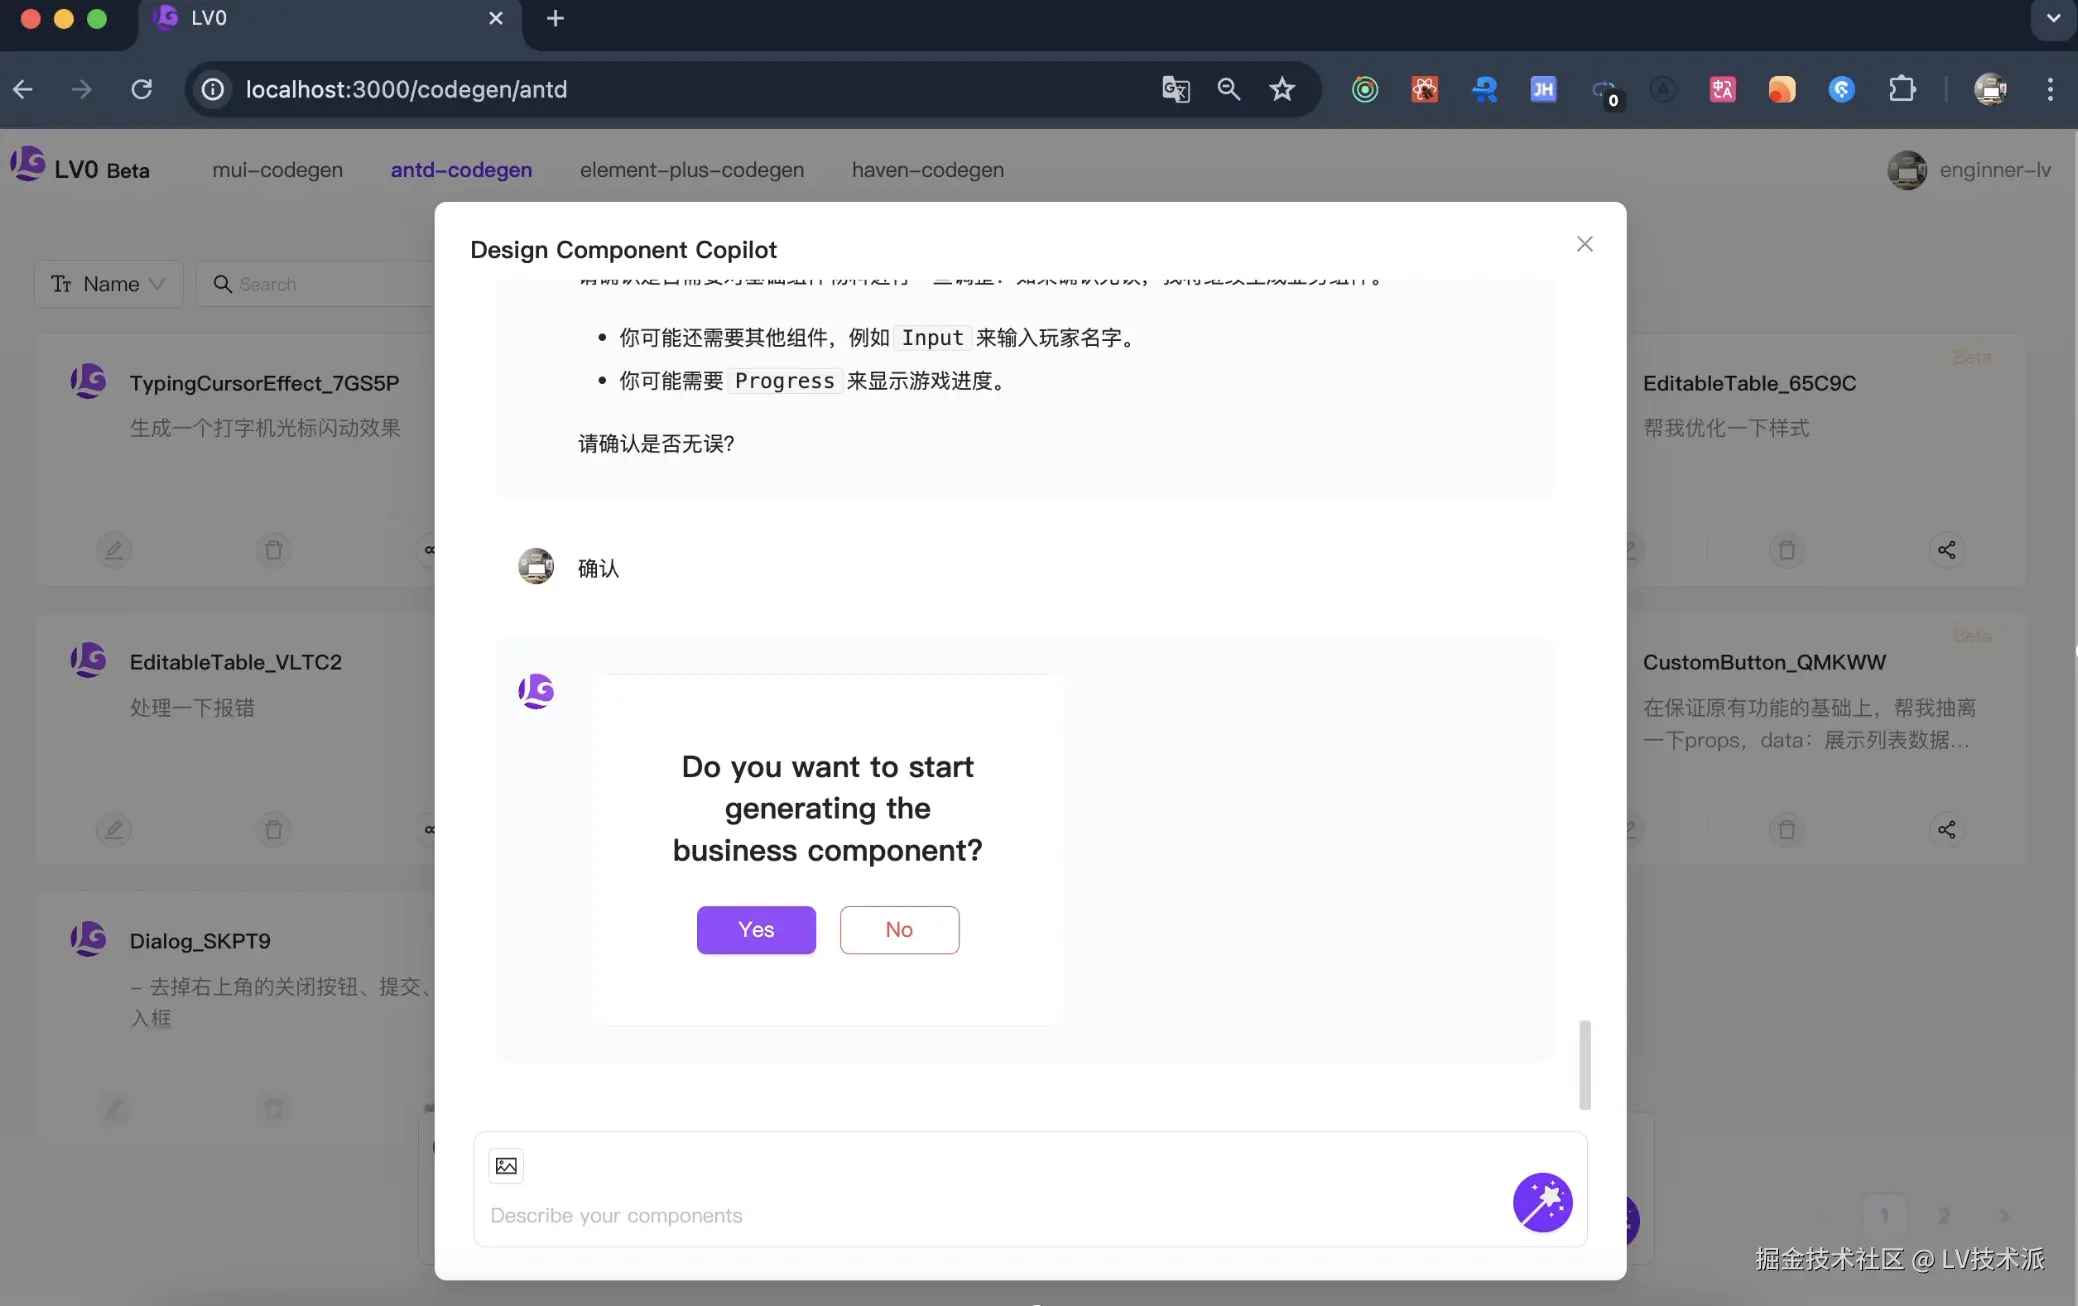The image size is (2078, 1306).
Task: Click the image upload icon in chat input
Action: click(506, 1166)
